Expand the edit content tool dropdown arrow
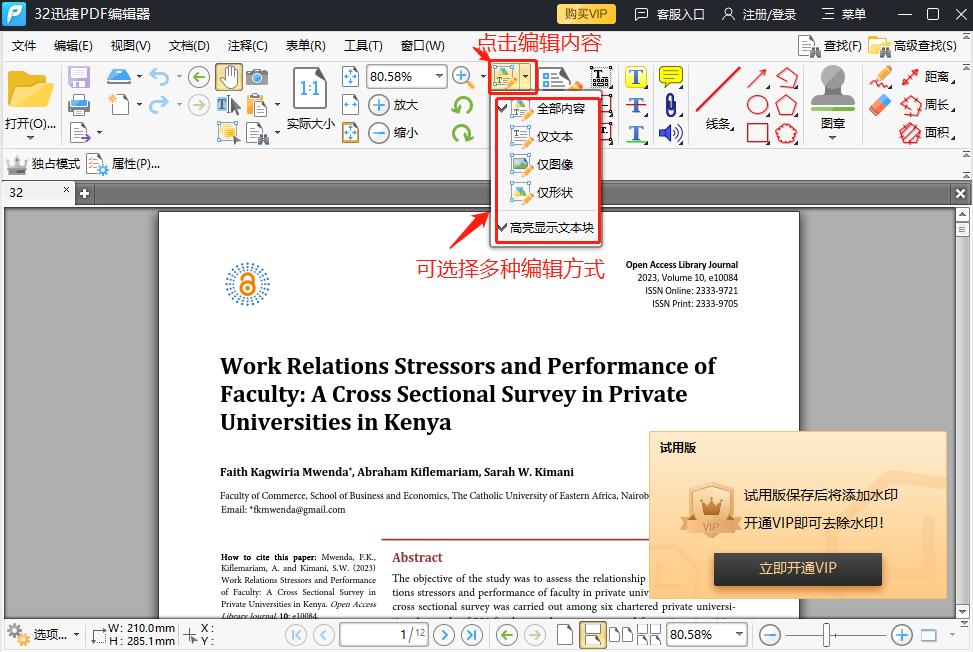Image resolution: width=973 pixels, height=652 pixels. 526,76
